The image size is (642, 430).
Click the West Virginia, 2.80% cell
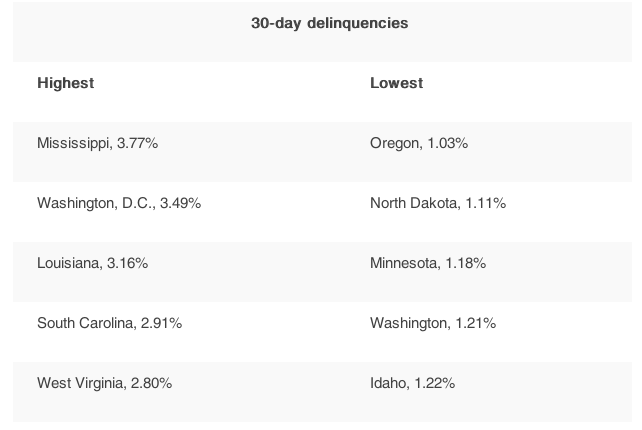(x=104, y=383)
